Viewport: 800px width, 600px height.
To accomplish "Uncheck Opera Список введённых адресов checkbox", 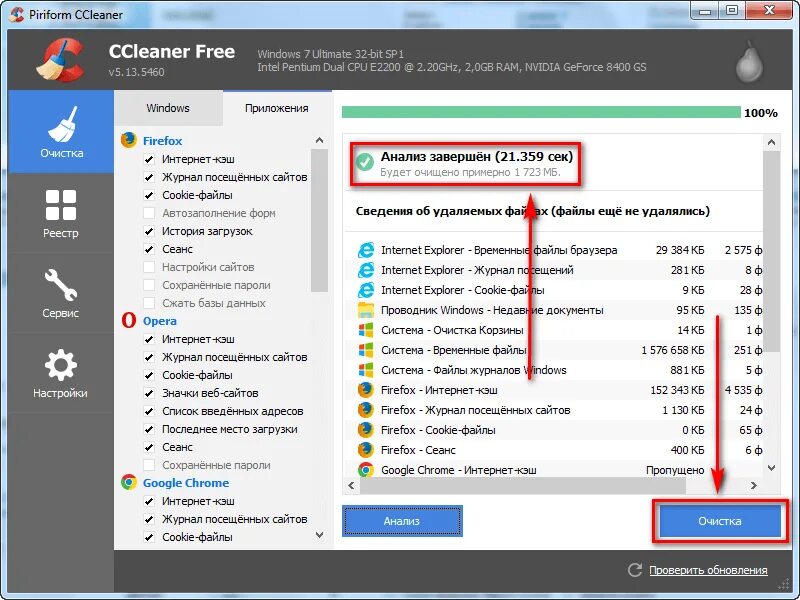I will point(149,411).
